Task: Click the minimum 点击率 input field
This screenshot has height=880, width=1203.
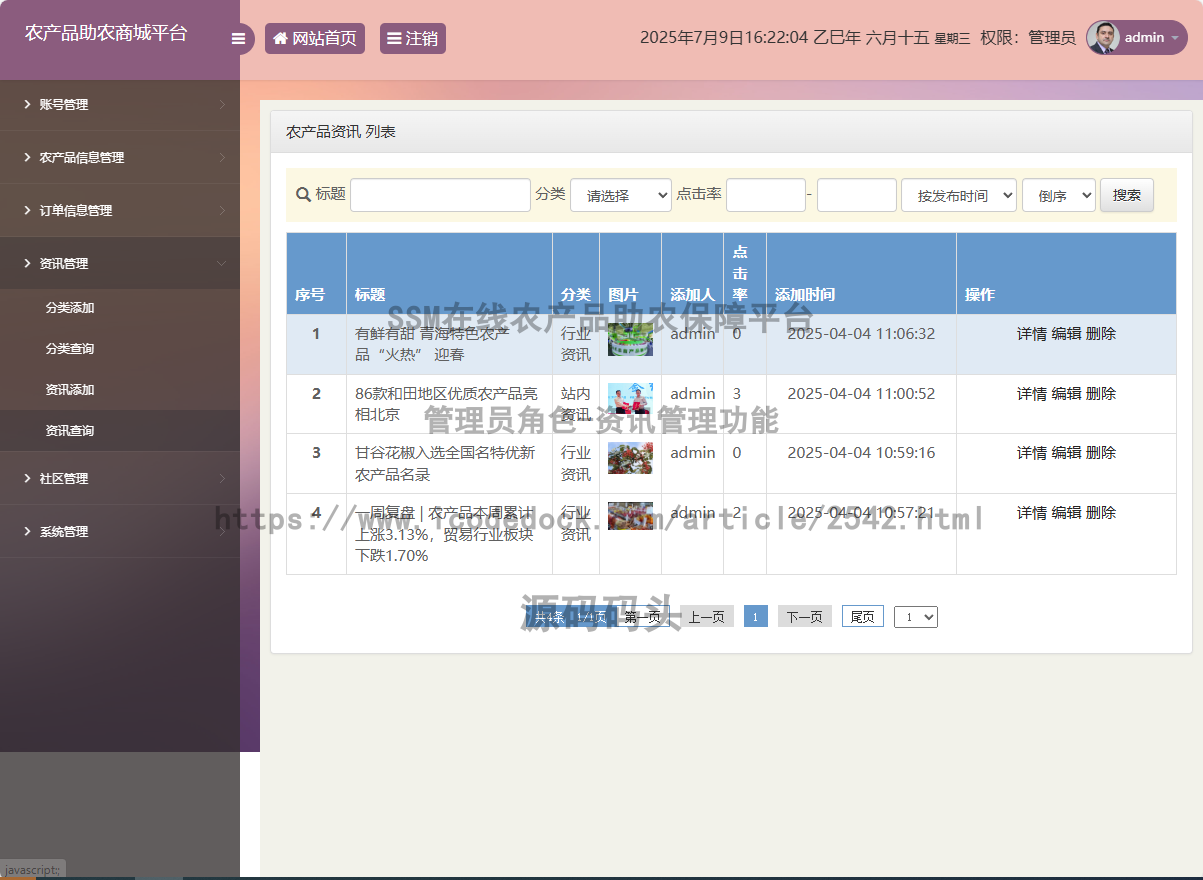Action: (766, 195)
